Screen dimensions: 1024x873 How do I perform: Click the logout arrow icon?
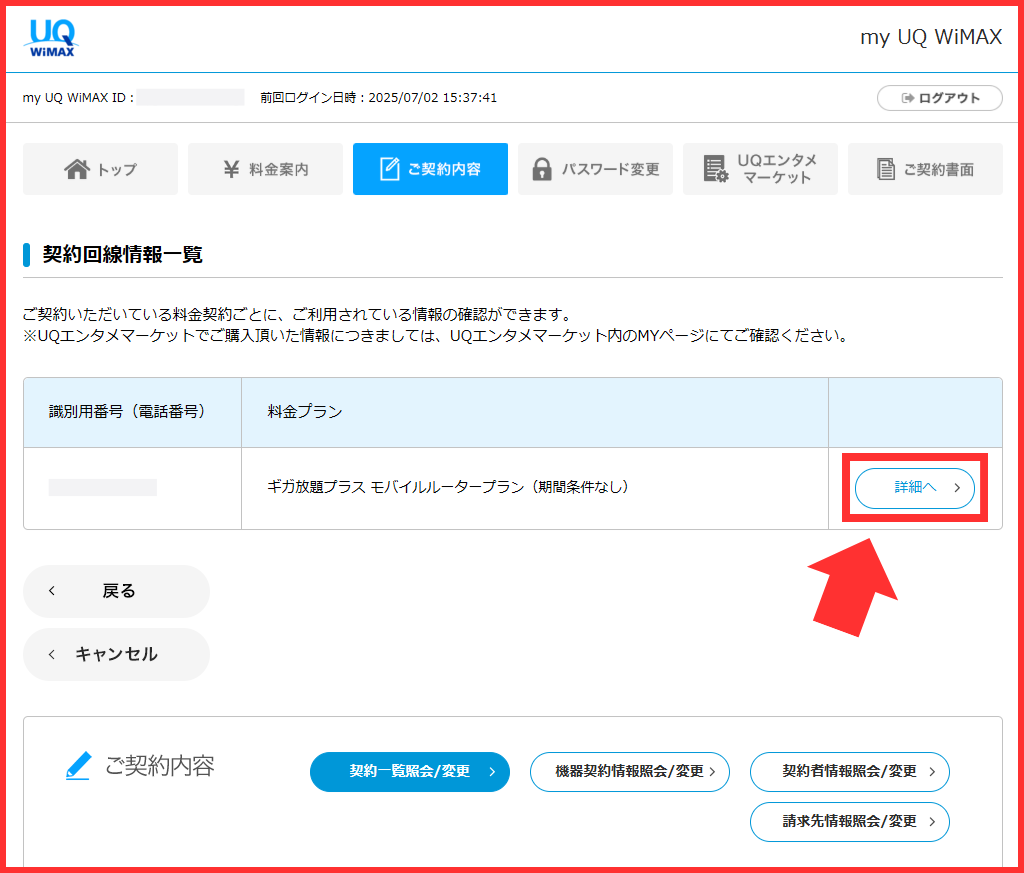pos(908,98)
